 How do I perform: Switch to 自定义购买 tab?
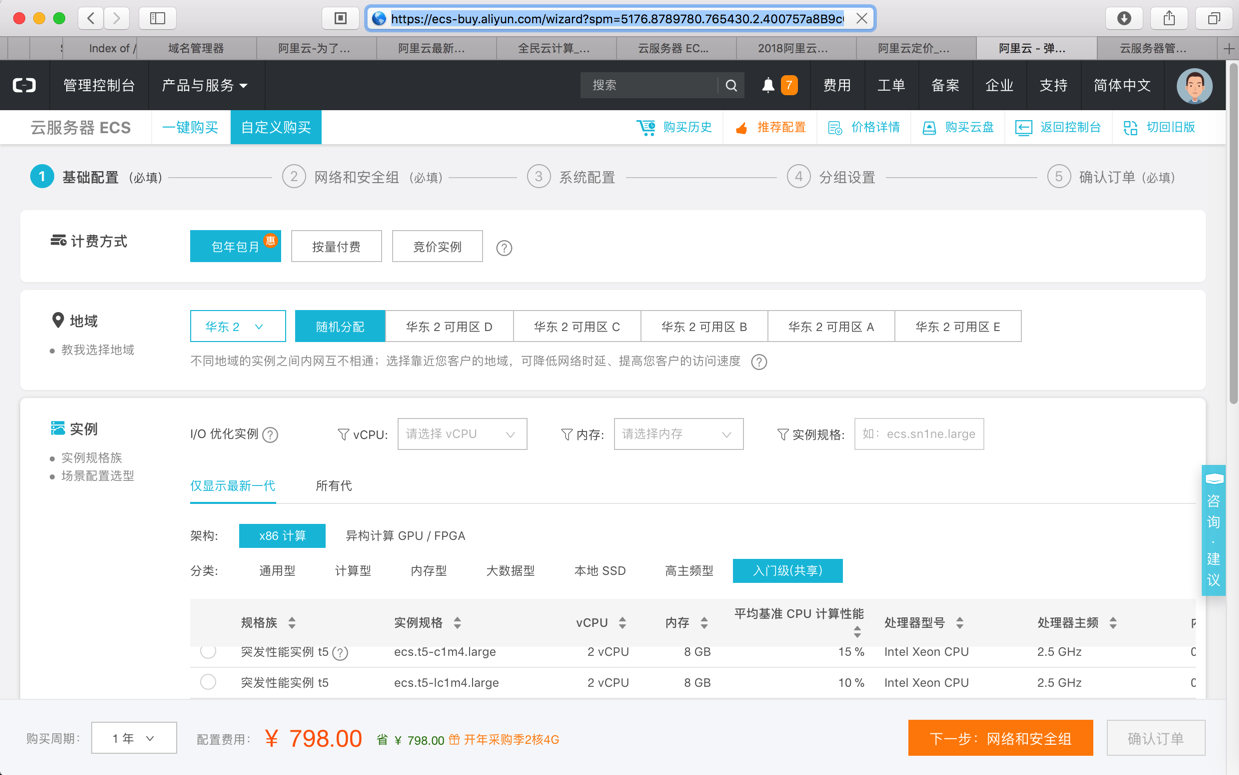point(276,128)
